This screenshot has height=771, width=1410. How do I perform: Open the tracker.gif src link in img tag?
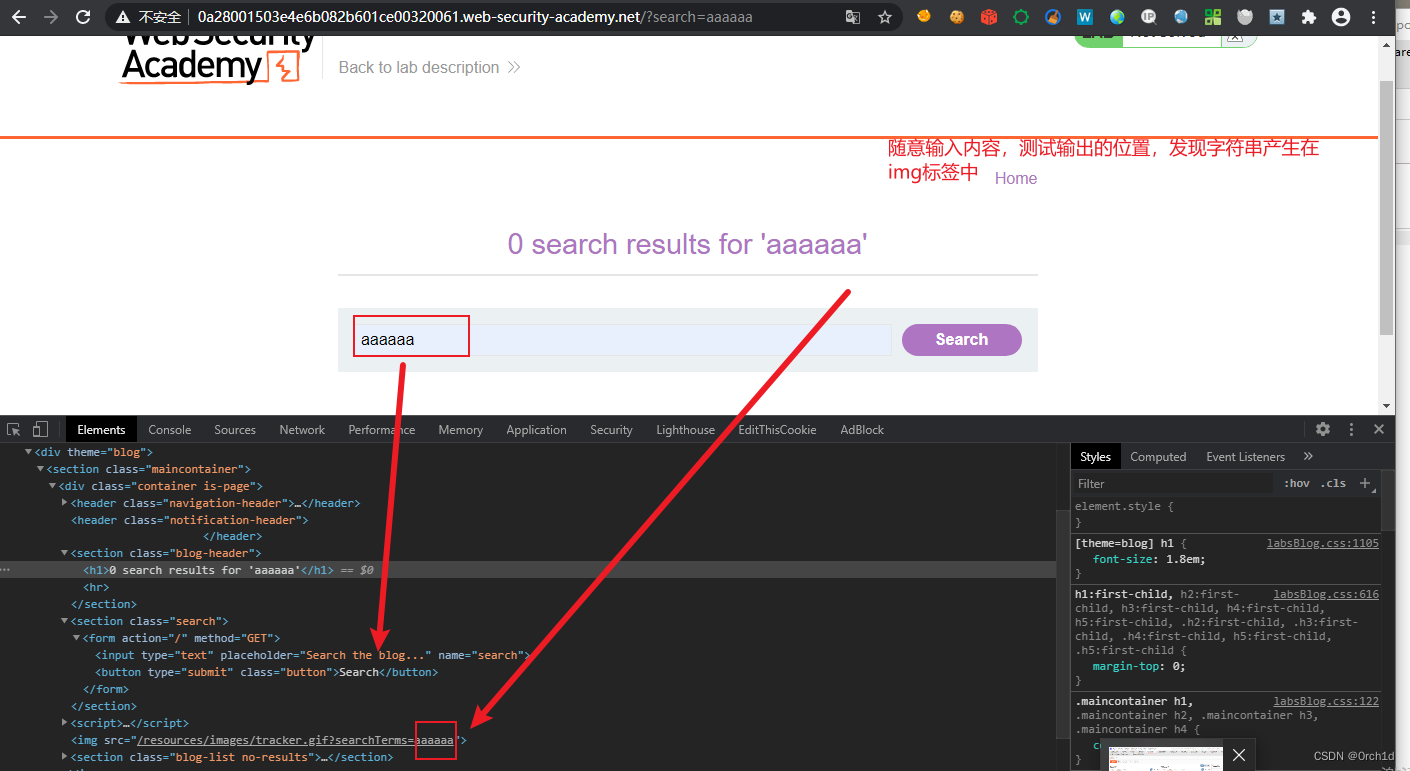tap(295, 740)
